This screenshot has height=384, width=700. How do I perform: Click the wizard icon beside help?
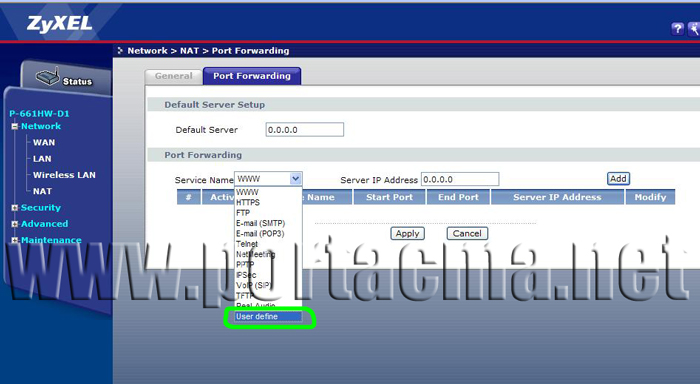(694, 29)
